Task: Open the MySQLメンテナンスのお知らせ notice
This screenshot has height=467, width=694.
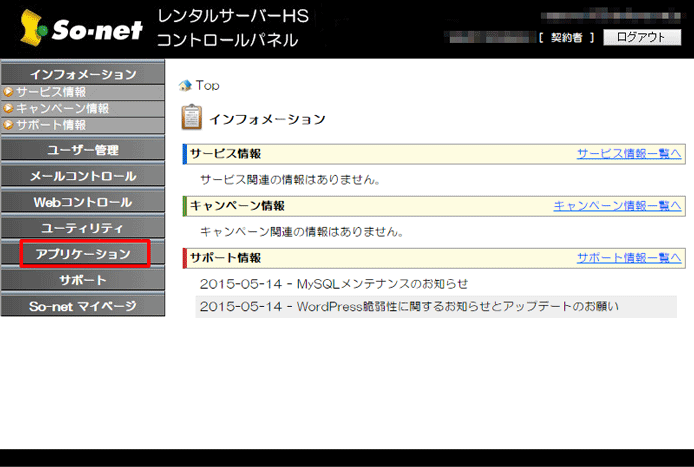Action: tap(333, 284)
